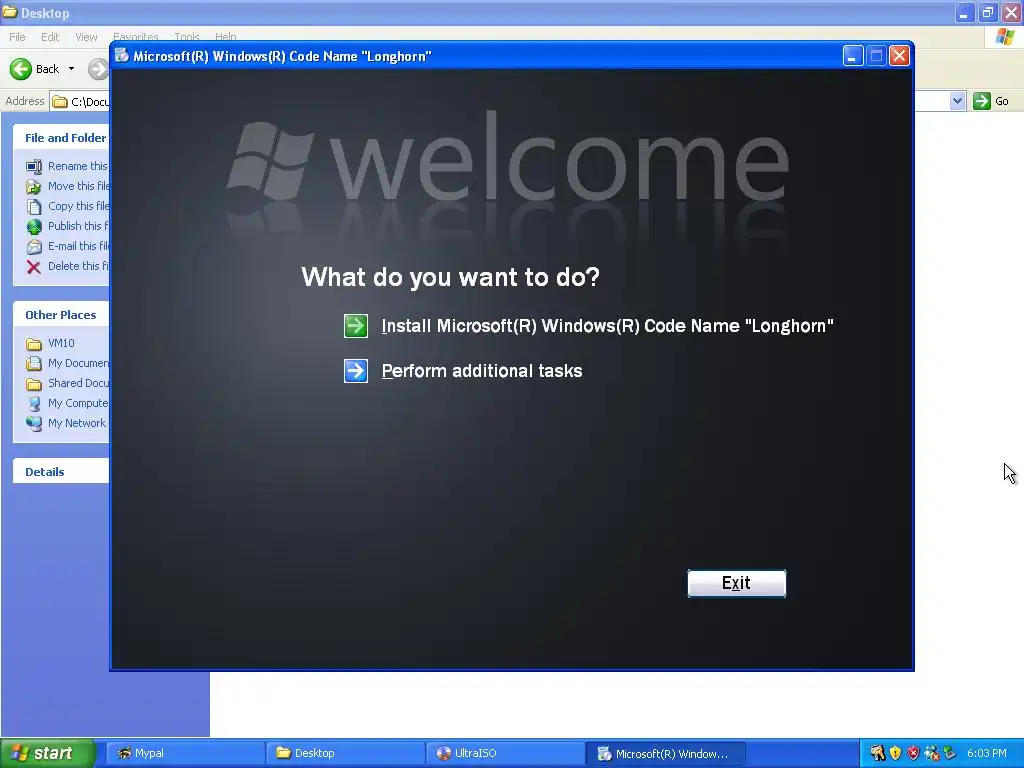Open My Documents in Other Places
This screenshot has width=1024, height=768.
coord(68,363)
